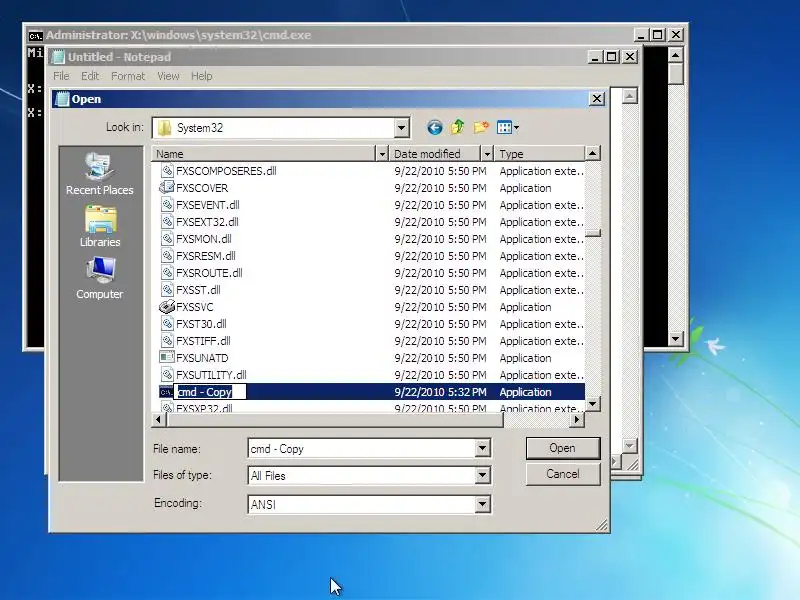Open Notepad's File menu
Viewport: 800px width, 600px height.
click(x=61, y=76)
